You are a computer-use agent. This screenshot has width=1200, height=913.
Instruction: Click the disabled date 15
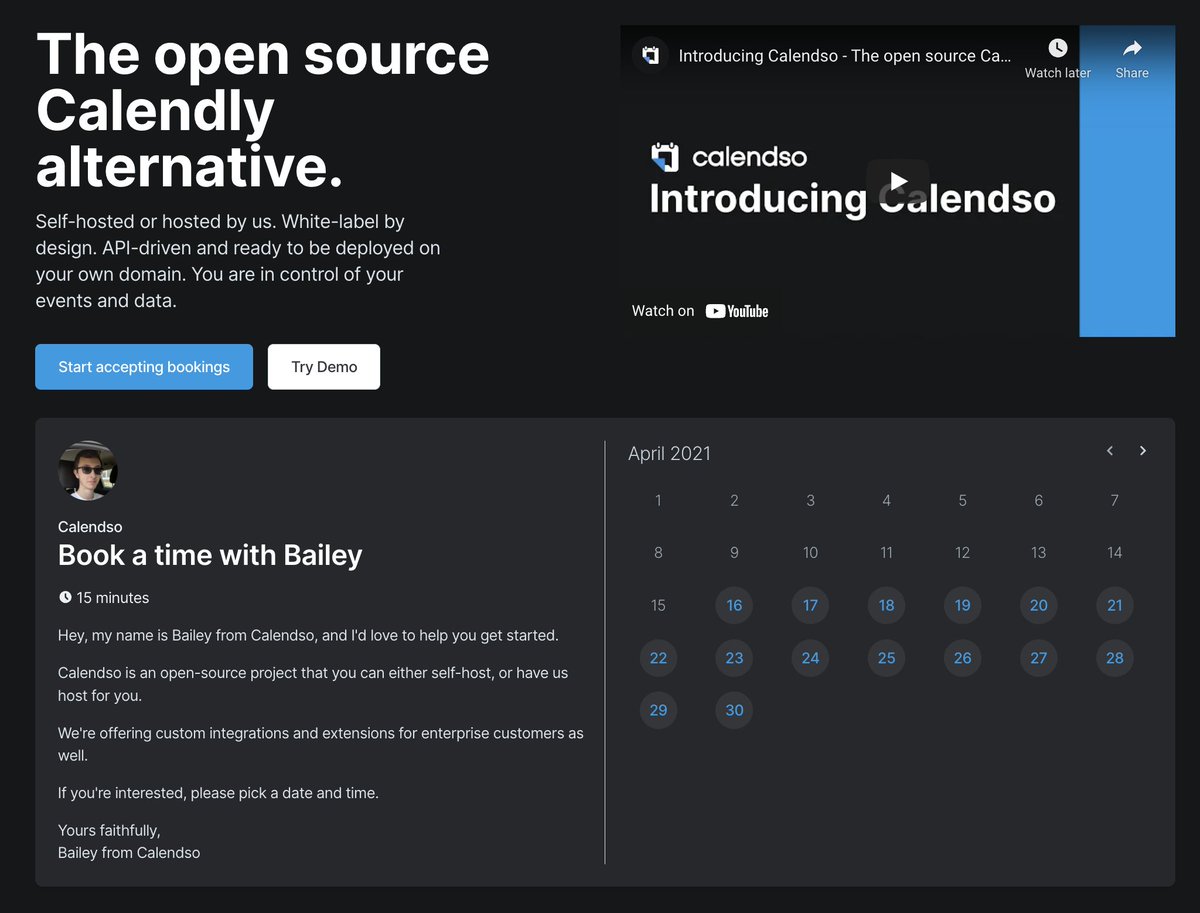coord(658,605)
